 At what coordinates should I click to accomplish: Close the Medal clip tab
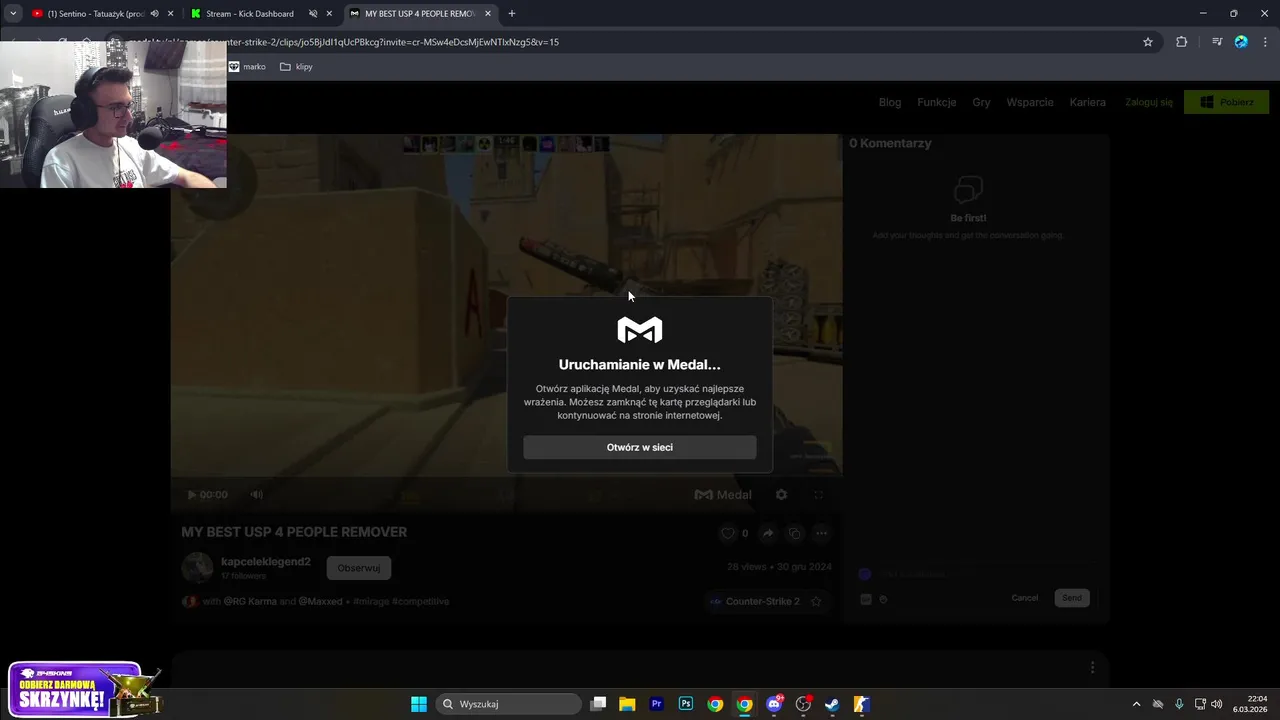tap(488, 14)
